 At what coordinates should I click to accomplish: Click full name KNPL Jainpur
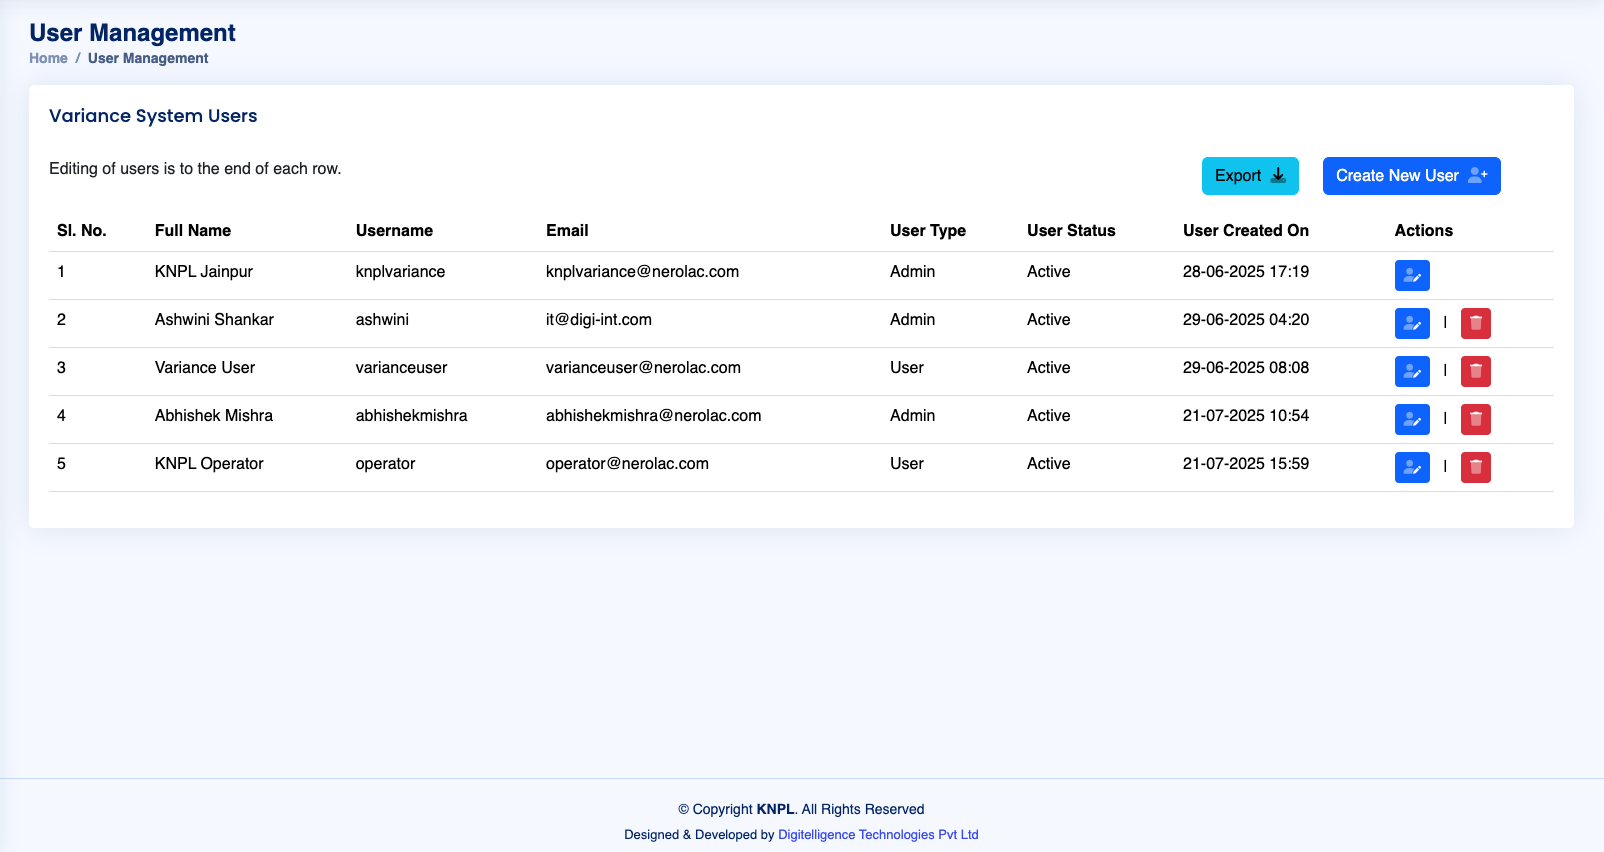pyautogui.click(x=204, y=272)
